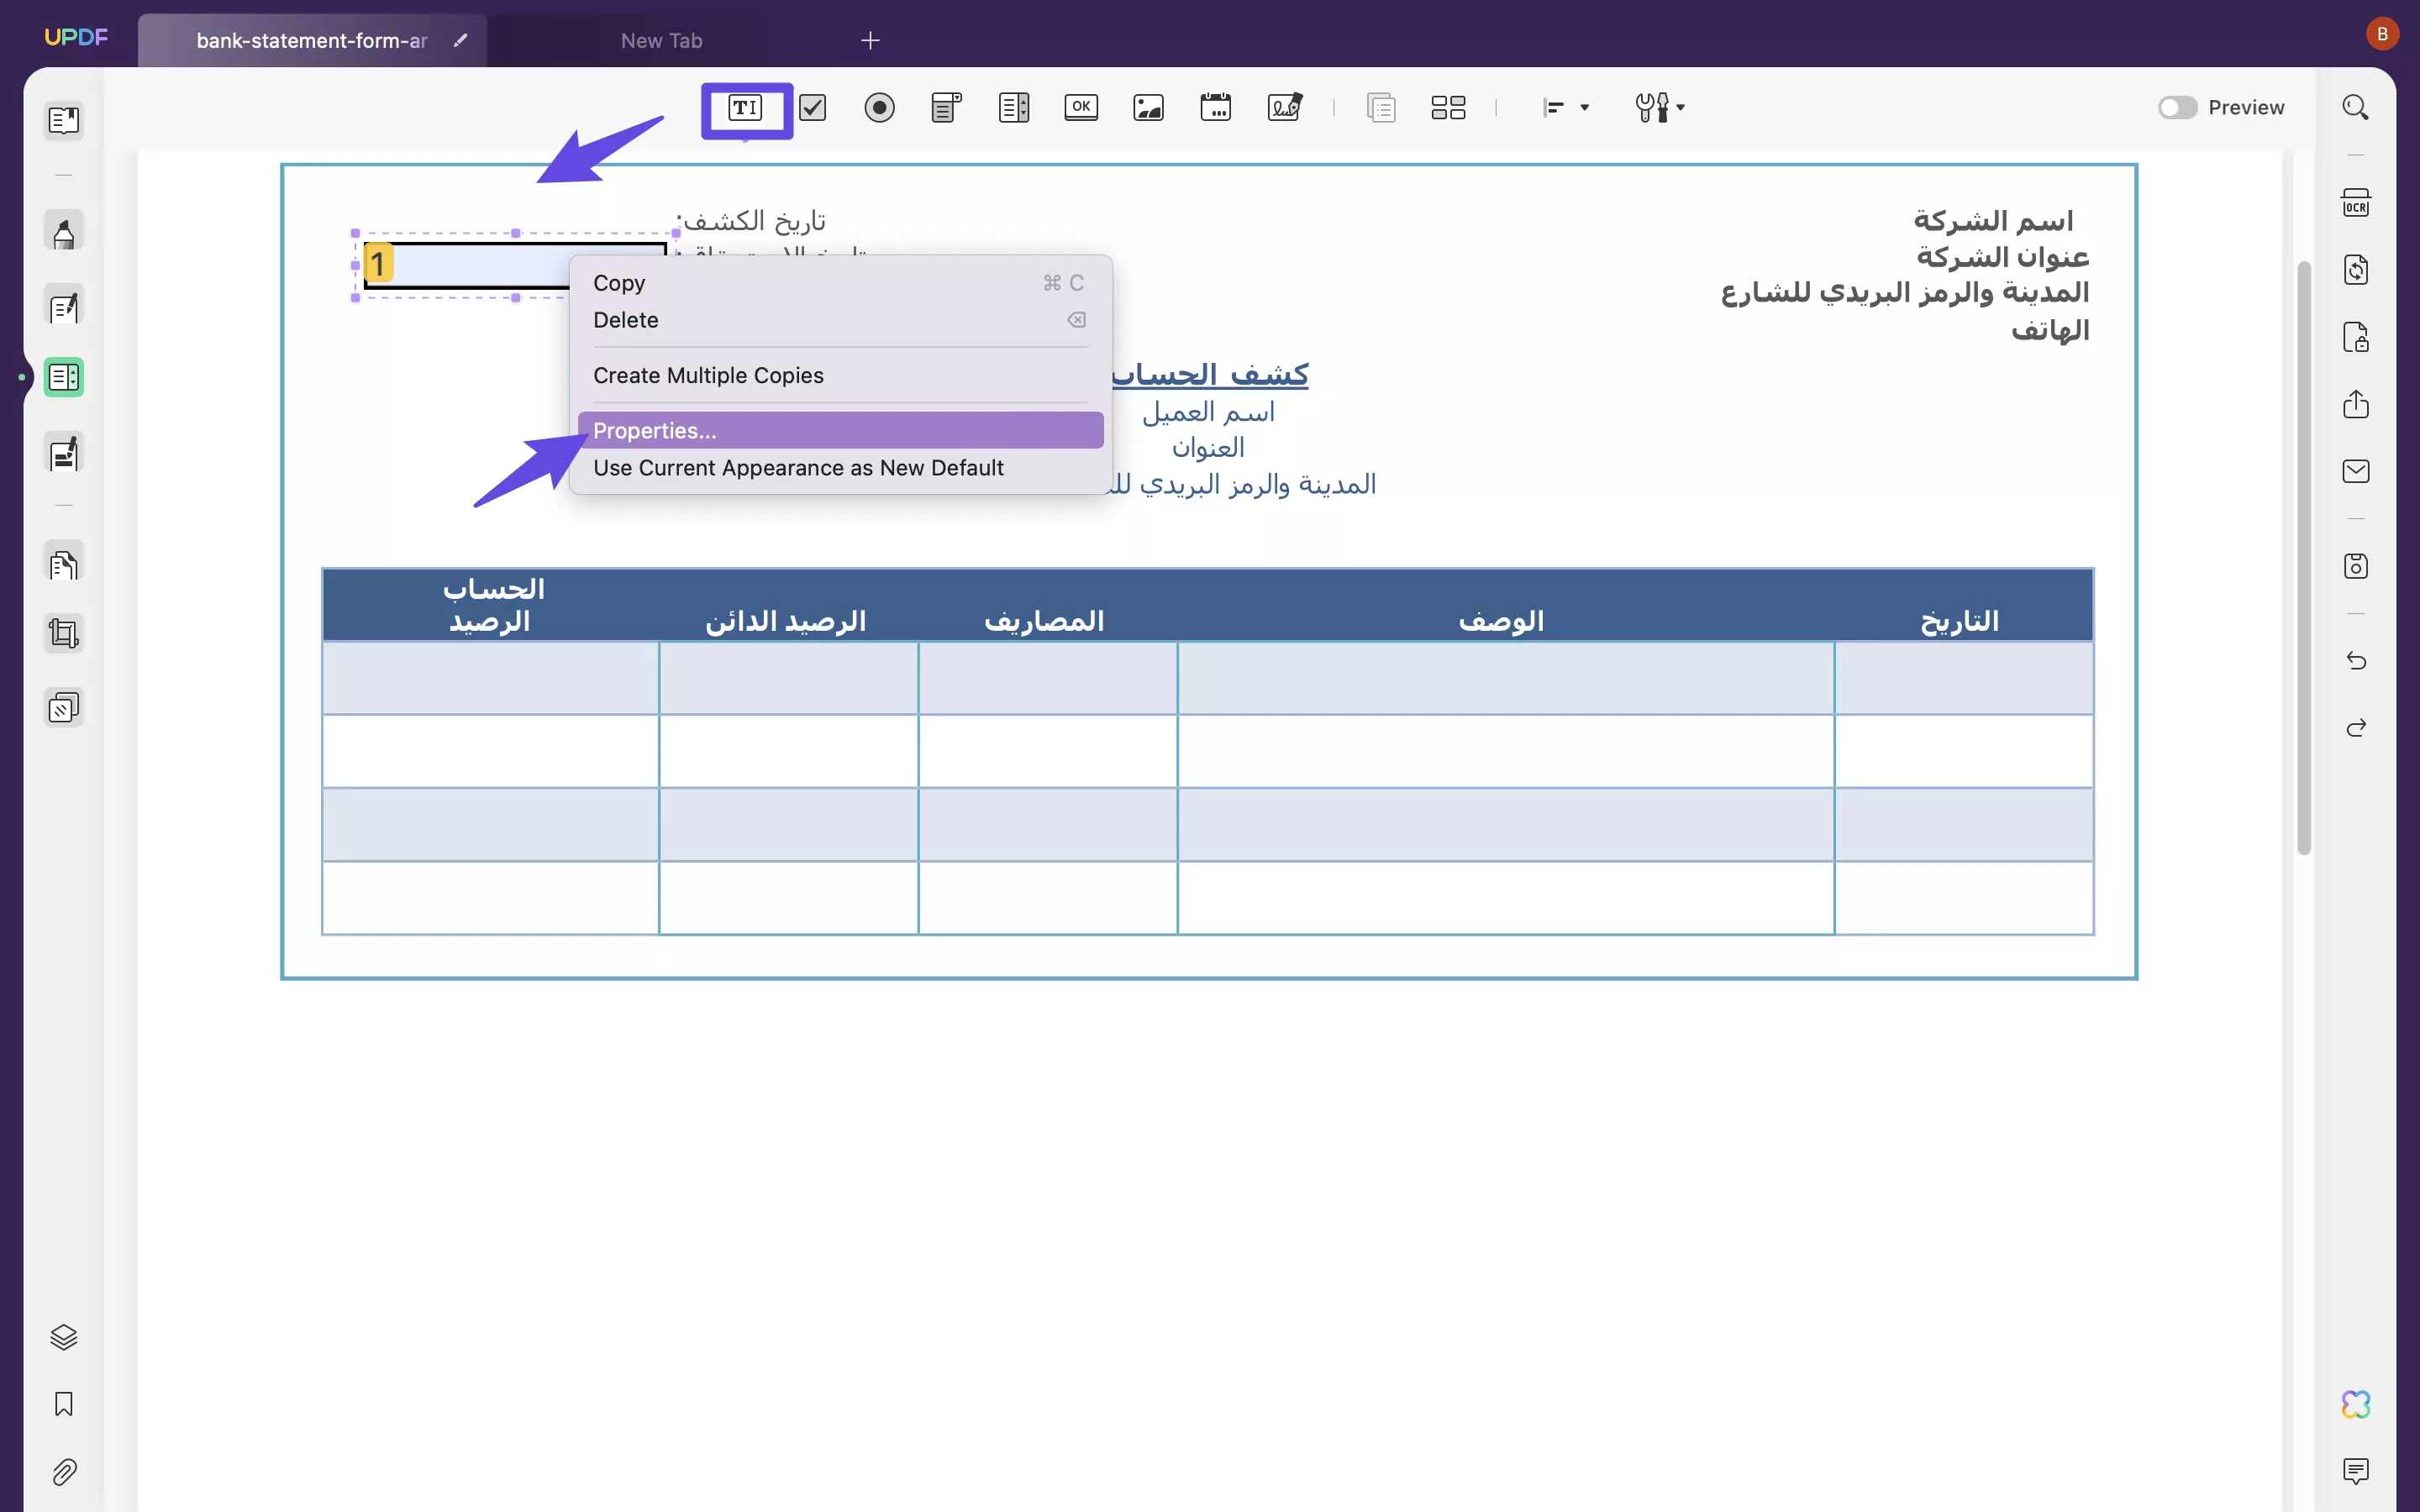
Task: Select Create Multiple Copies
Action: pyautogui.click(x=708, y=375)
